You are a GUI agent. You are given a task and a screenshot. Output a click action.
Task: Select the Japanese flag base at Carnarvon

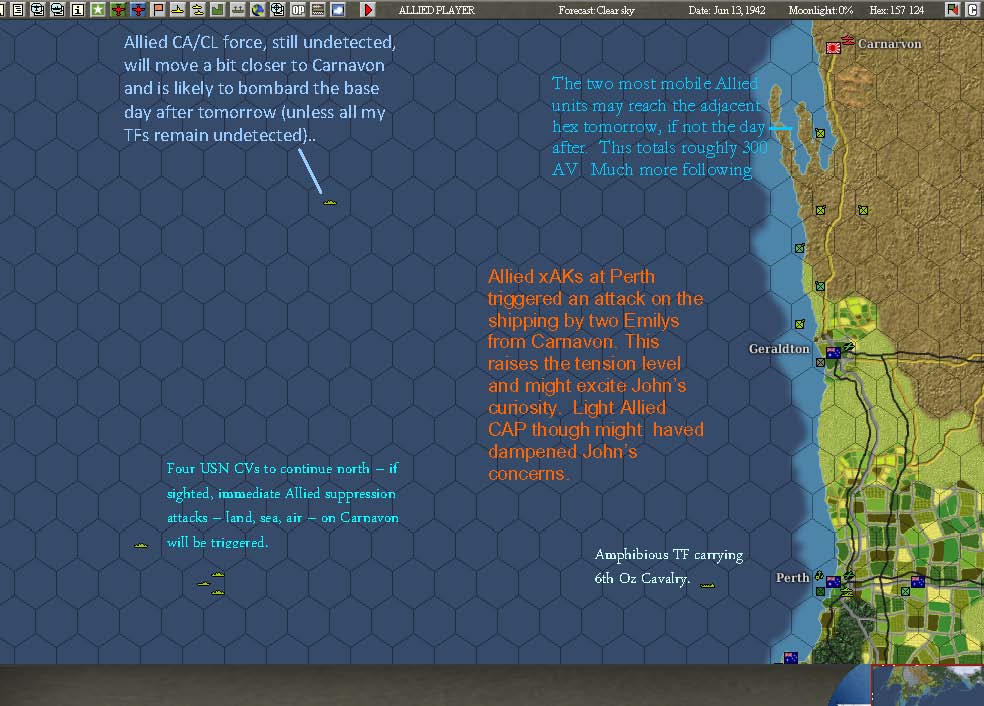click(x=833, y=48)
